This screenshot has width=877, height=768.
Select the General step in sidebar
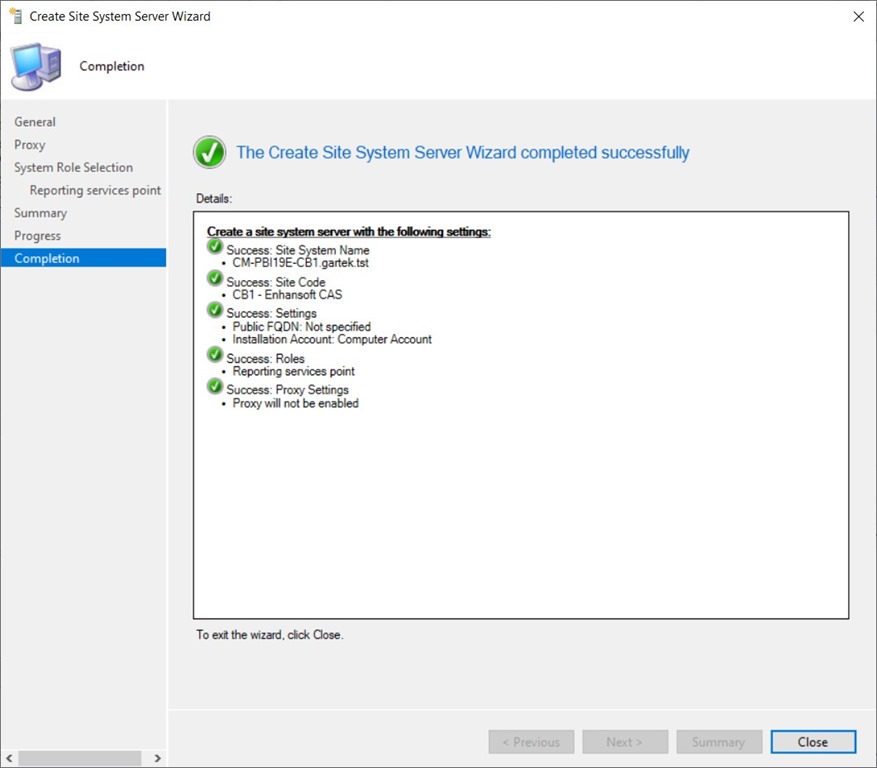coord(35,122)
